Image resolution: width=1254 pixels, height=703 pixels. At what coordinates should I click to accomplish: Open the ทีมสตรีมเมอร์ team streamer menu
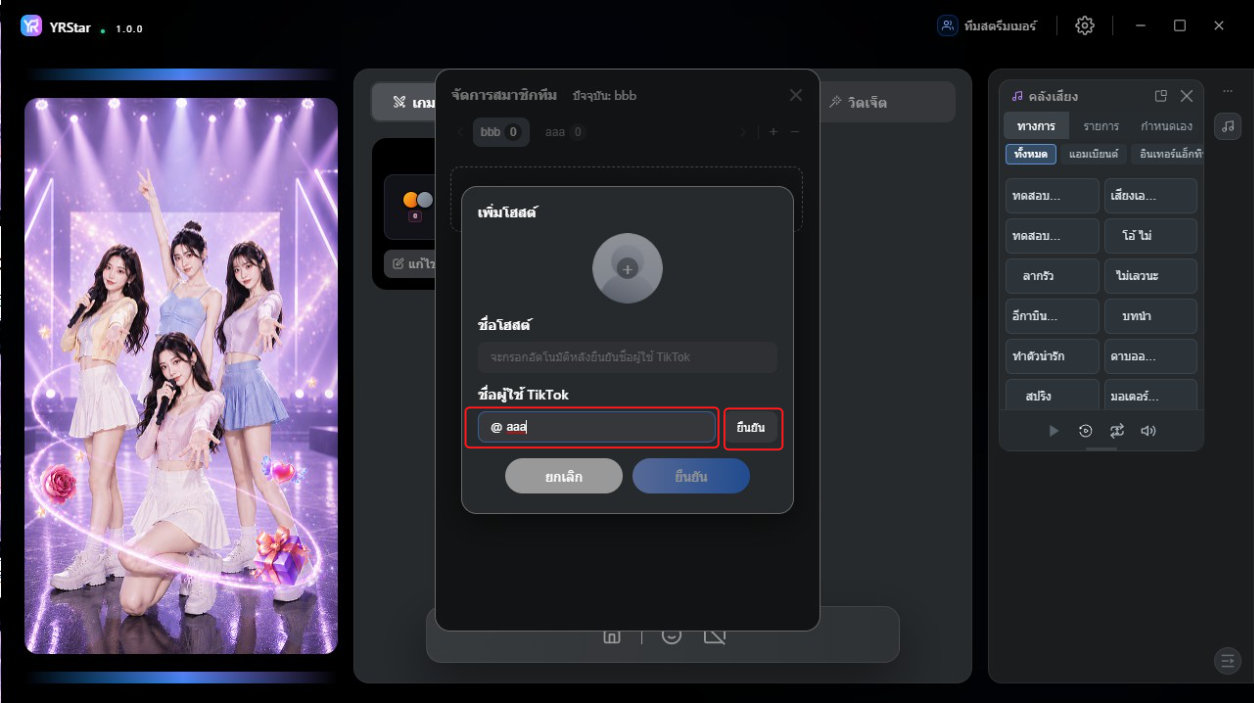pyautogui.click(x=988, y=26)
